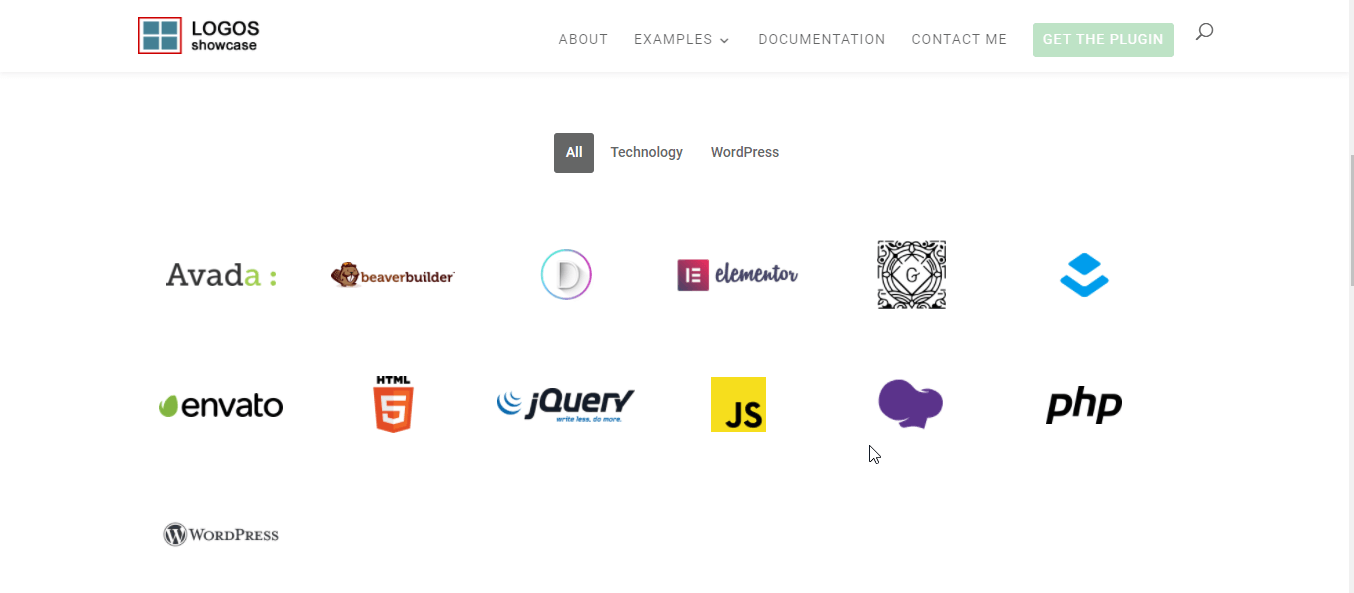Select the php logo
Screen dimensions: 1354x593
(x=1083, y=405)
